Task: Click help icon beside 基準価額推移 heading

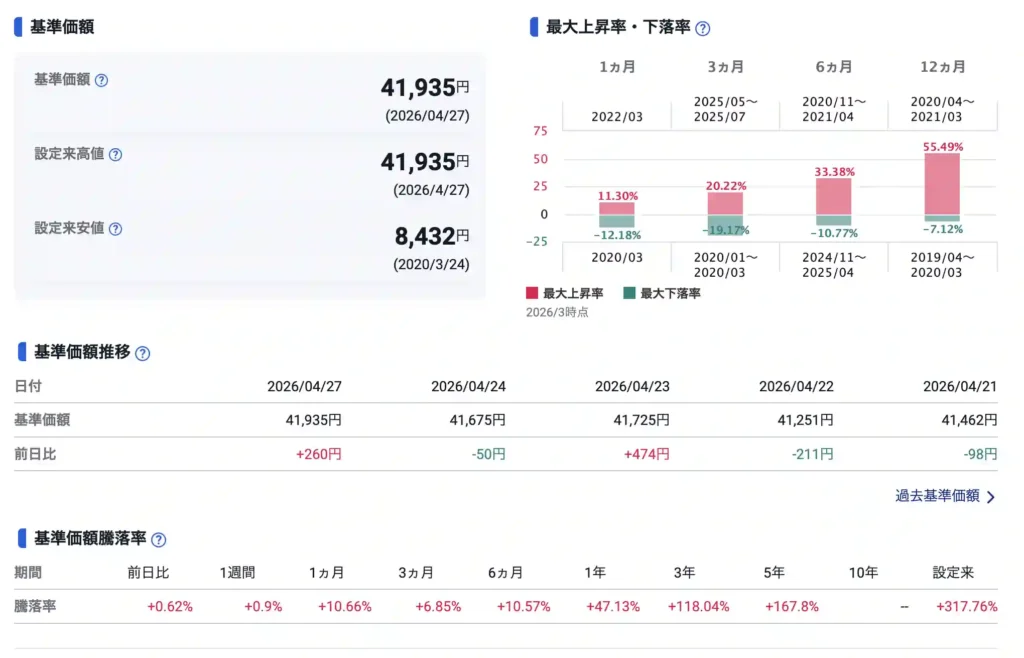Action: 142,353
